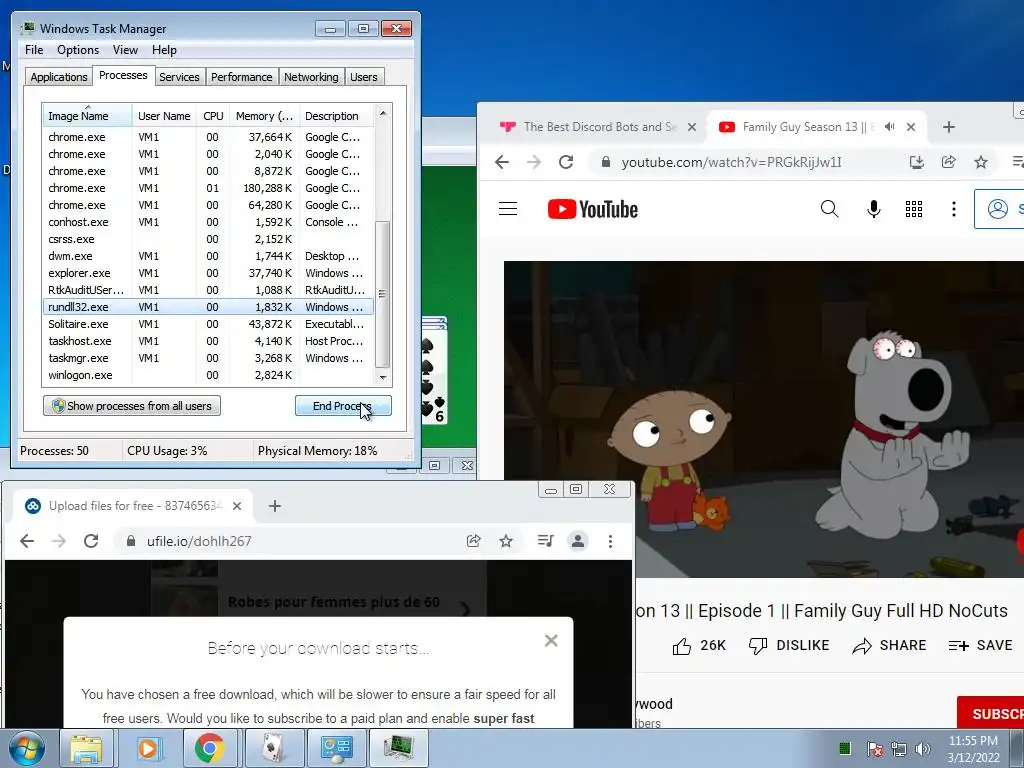Screen dimensions: 1024x768
Task: Select dwm.exe process row
Action: click(208, 256)
